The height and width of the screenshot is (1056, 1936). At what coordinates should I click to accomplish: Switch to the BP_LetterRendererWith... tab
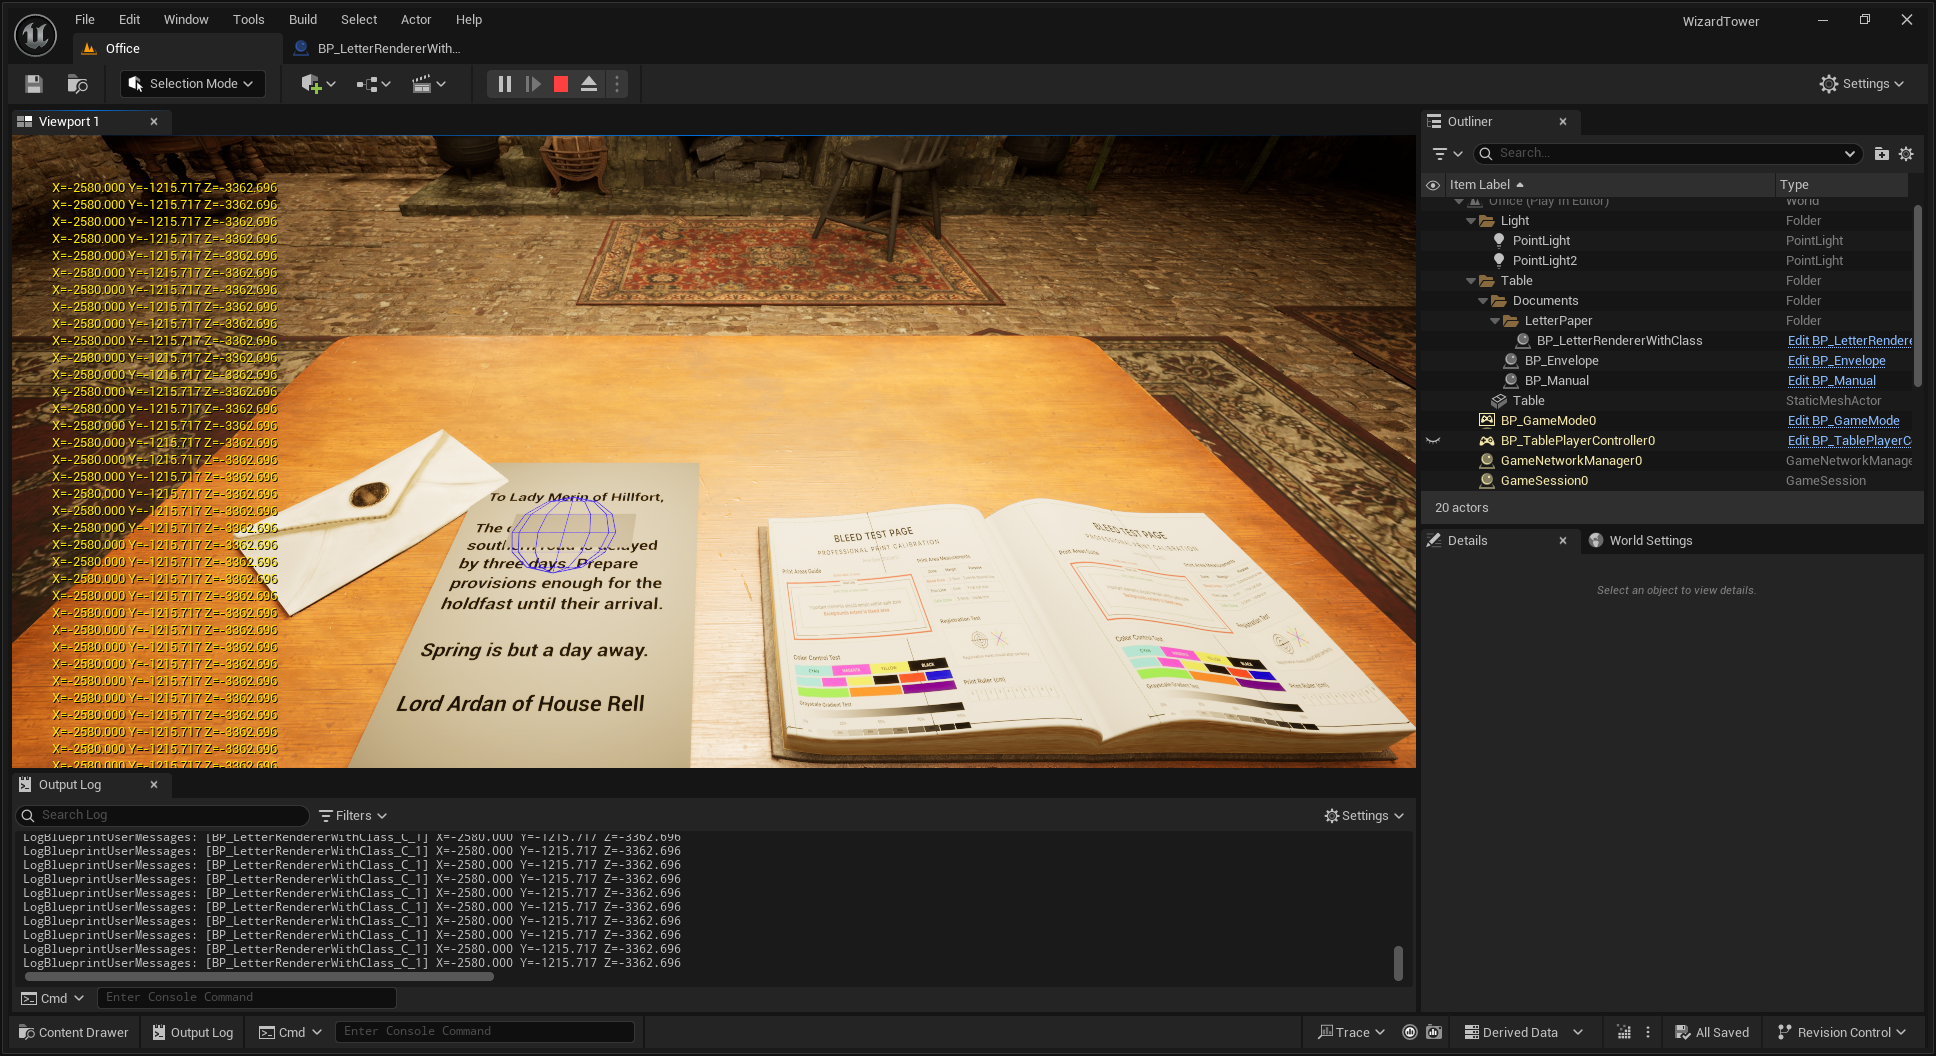(378, 48)
